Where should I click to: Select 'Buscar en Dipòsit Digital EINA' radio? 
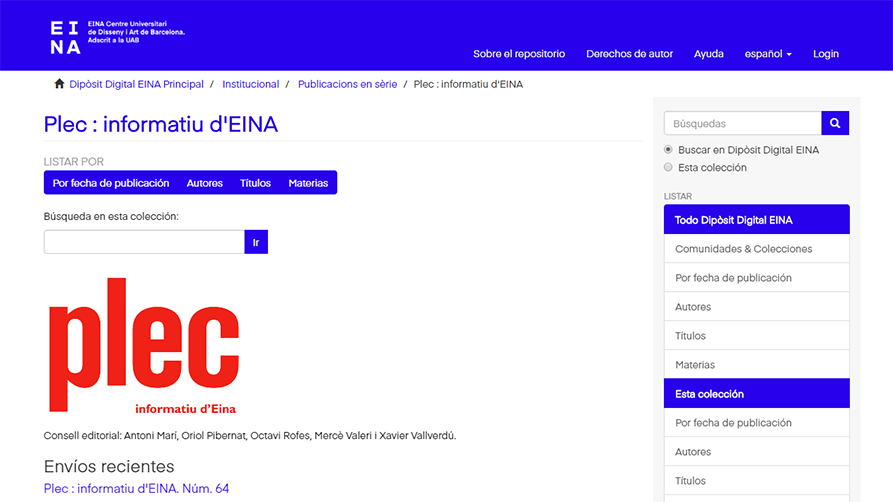pyautogui.click(x=668, y=149)
